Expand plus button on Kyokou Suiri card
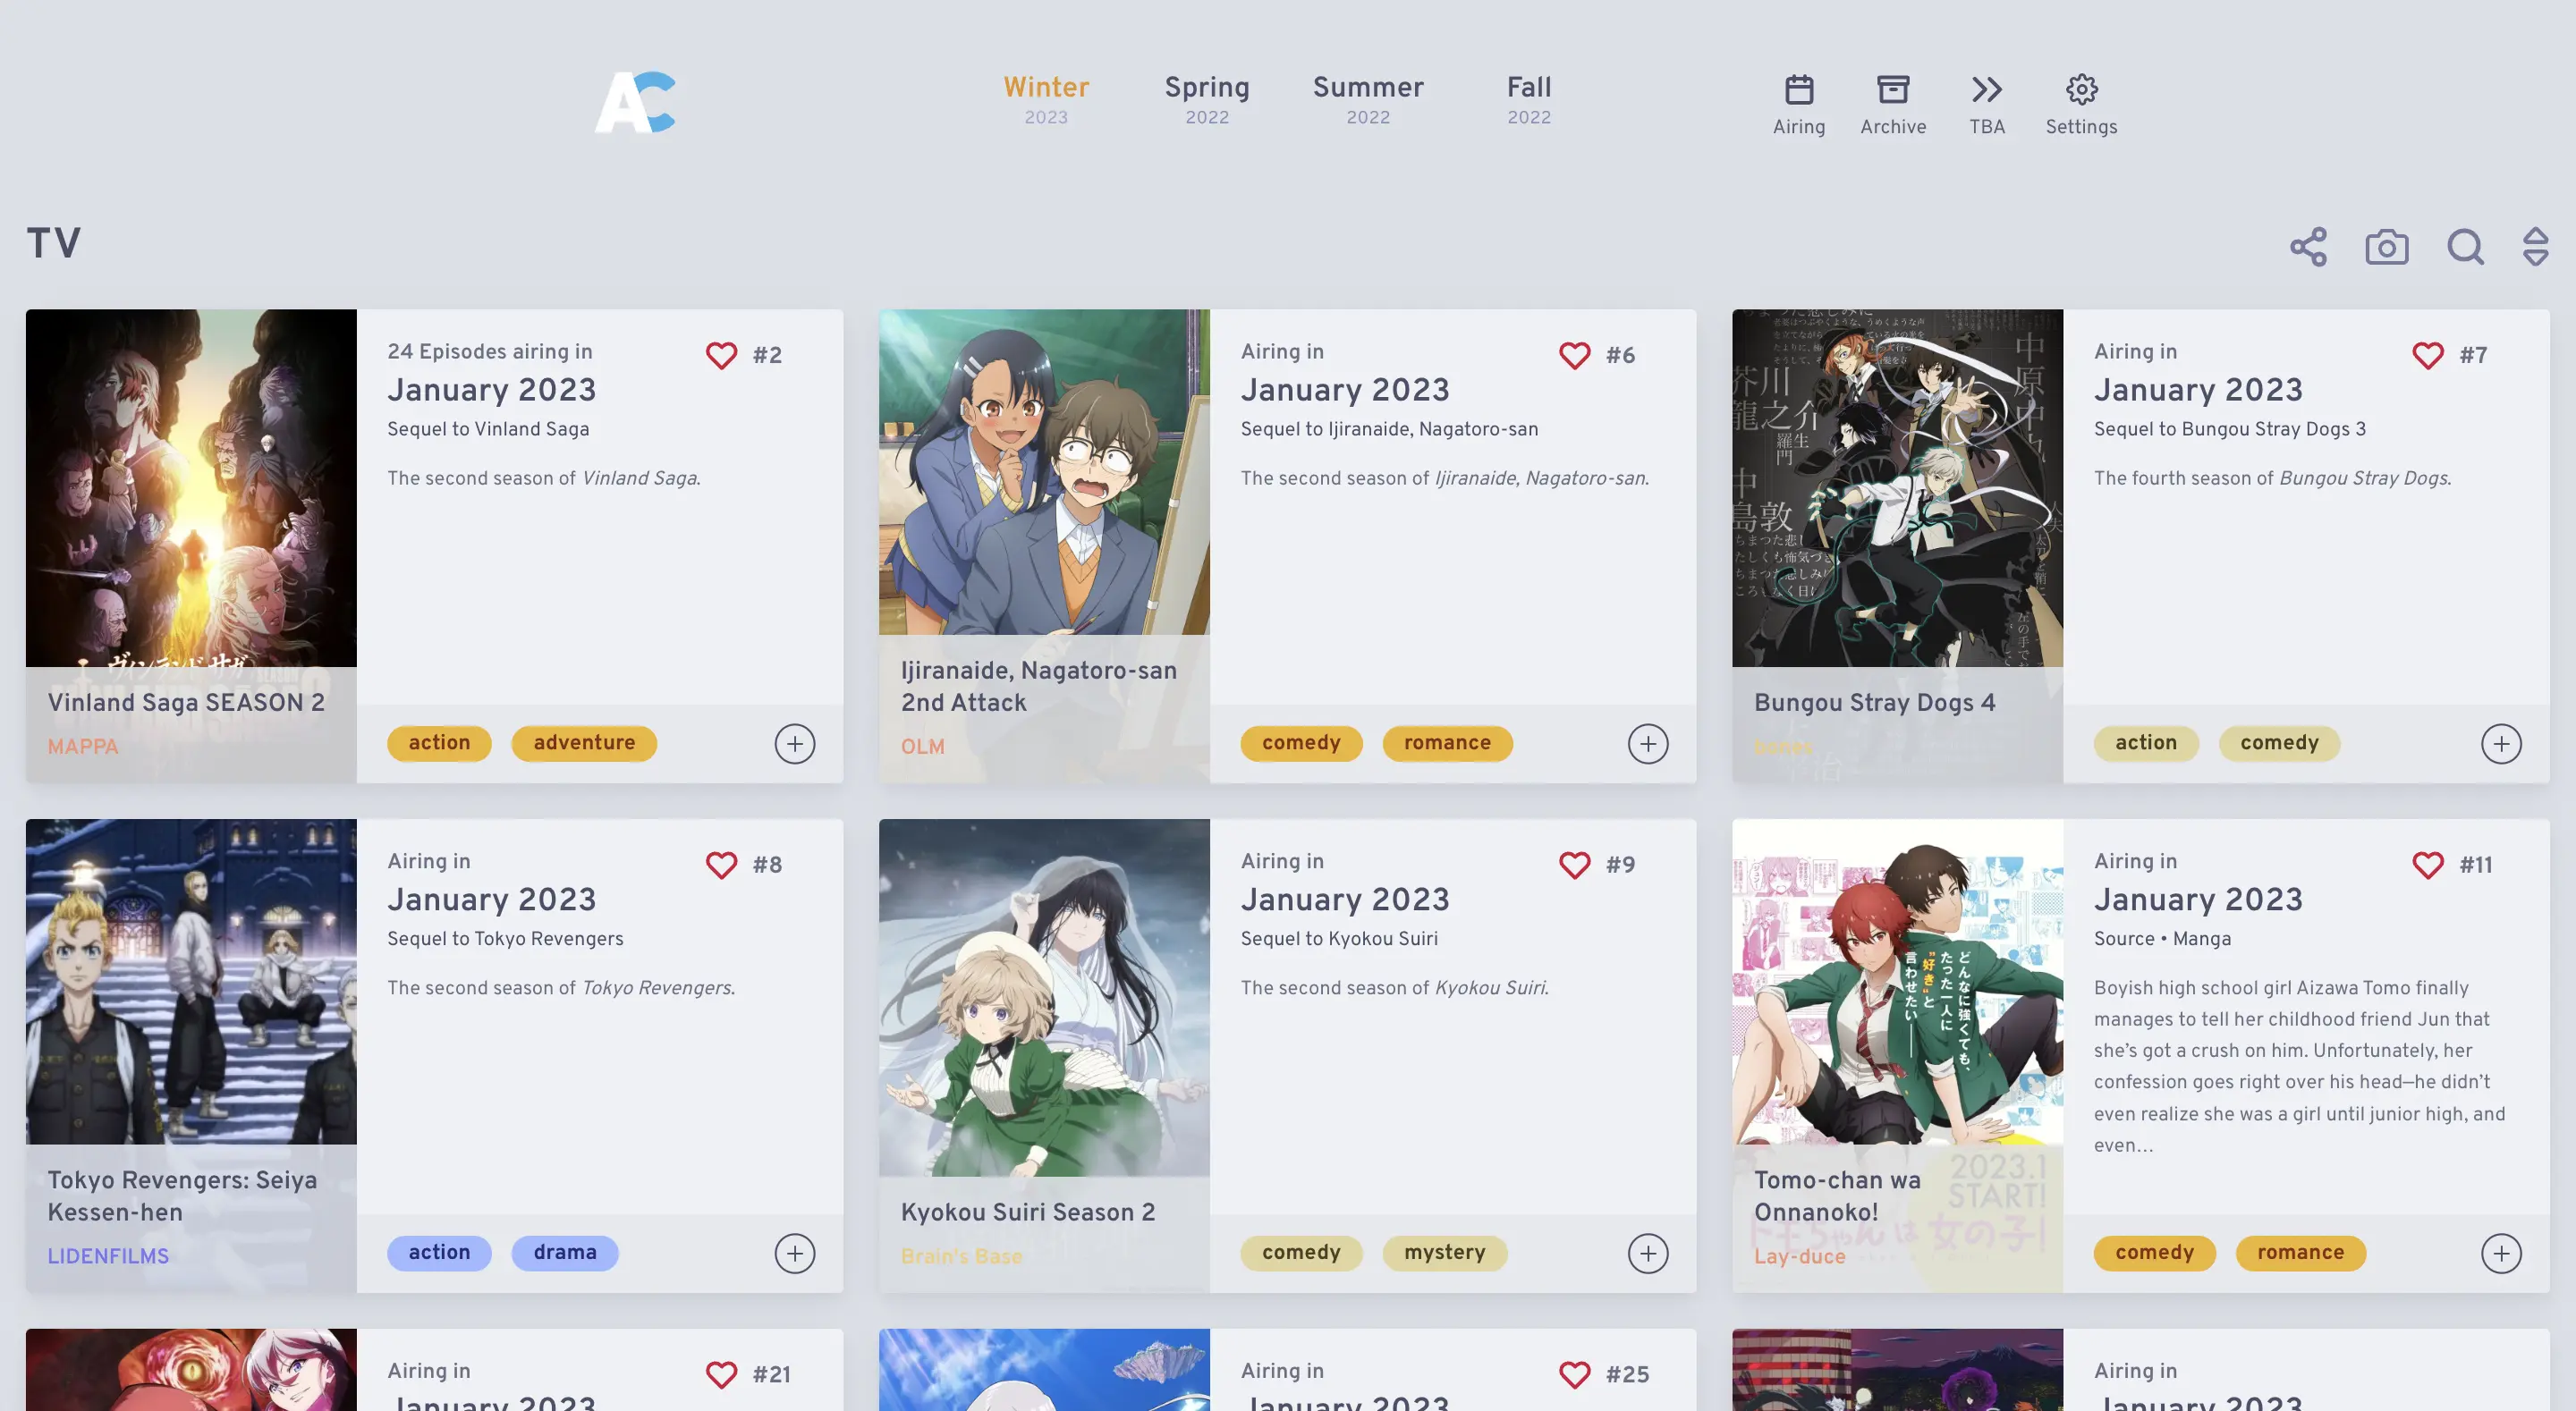This screenshot has height=1411, width=2576. pyautogui.click(x=1647, y=1254)
